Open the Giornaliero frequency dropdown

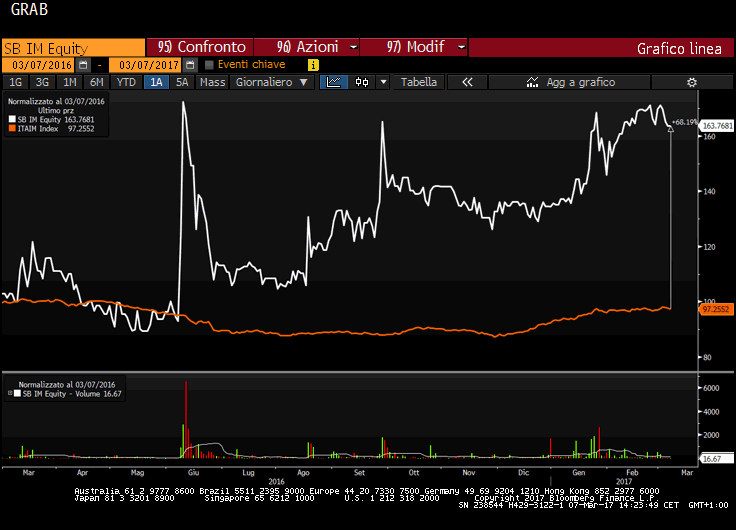pyautogui.click(x=271, y=82)
